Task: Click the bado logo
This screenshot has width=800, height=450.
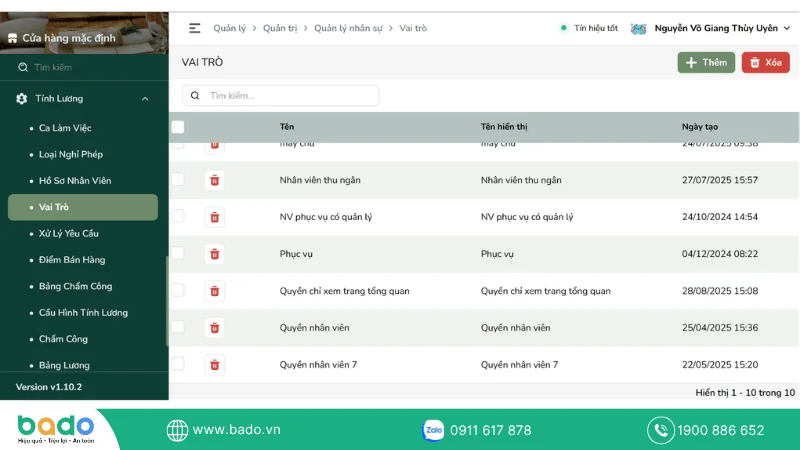Action: pyautogui.click(x=56, y=429)
